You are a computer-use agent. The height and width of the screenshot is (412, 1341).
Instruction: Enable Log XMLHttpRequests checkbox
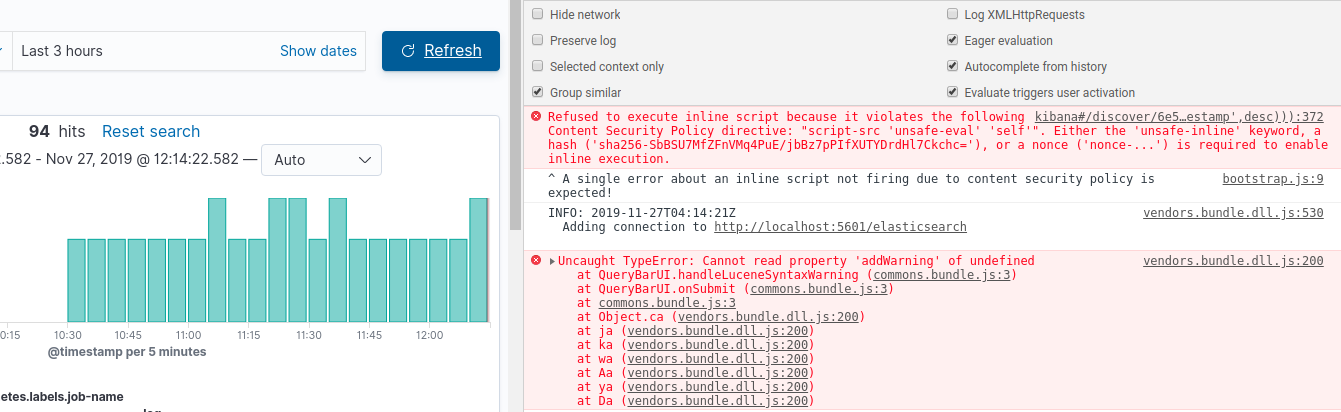click(953, 15)
